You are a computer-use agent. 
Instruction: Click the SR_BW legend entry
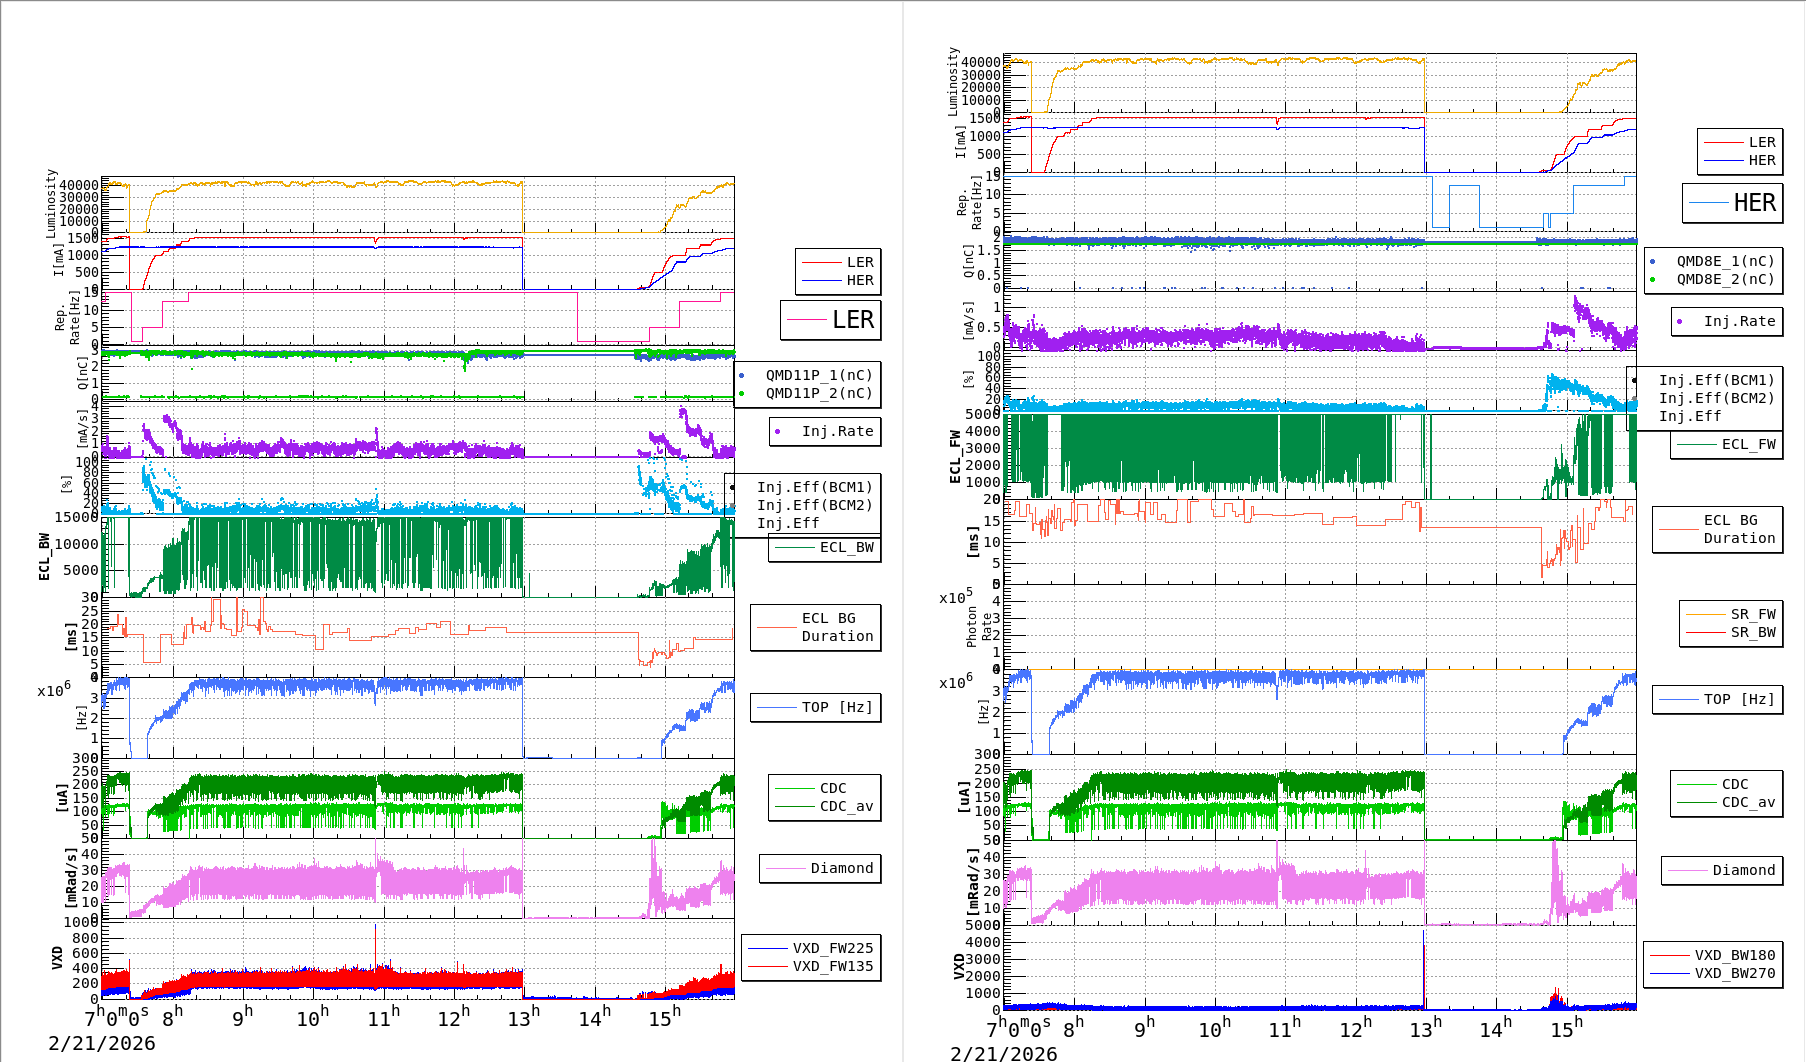point(1752,632)
